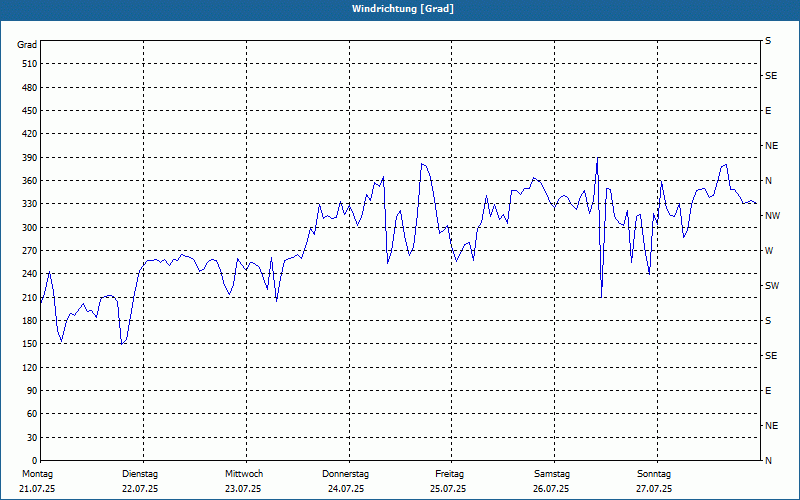Click the 240 degree axis label
800x500 pixels.
pos(30,273)
